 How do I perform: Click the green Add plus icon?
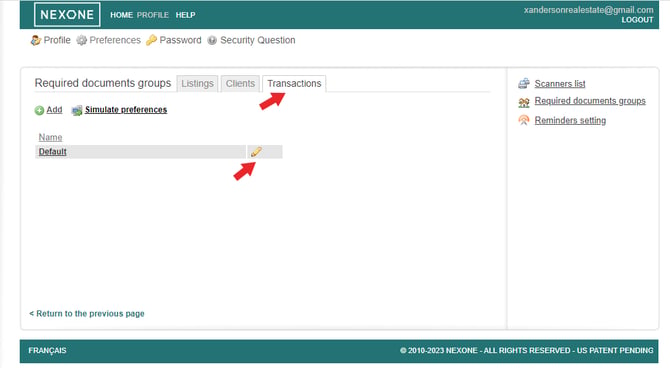click(x=39, y=110)
